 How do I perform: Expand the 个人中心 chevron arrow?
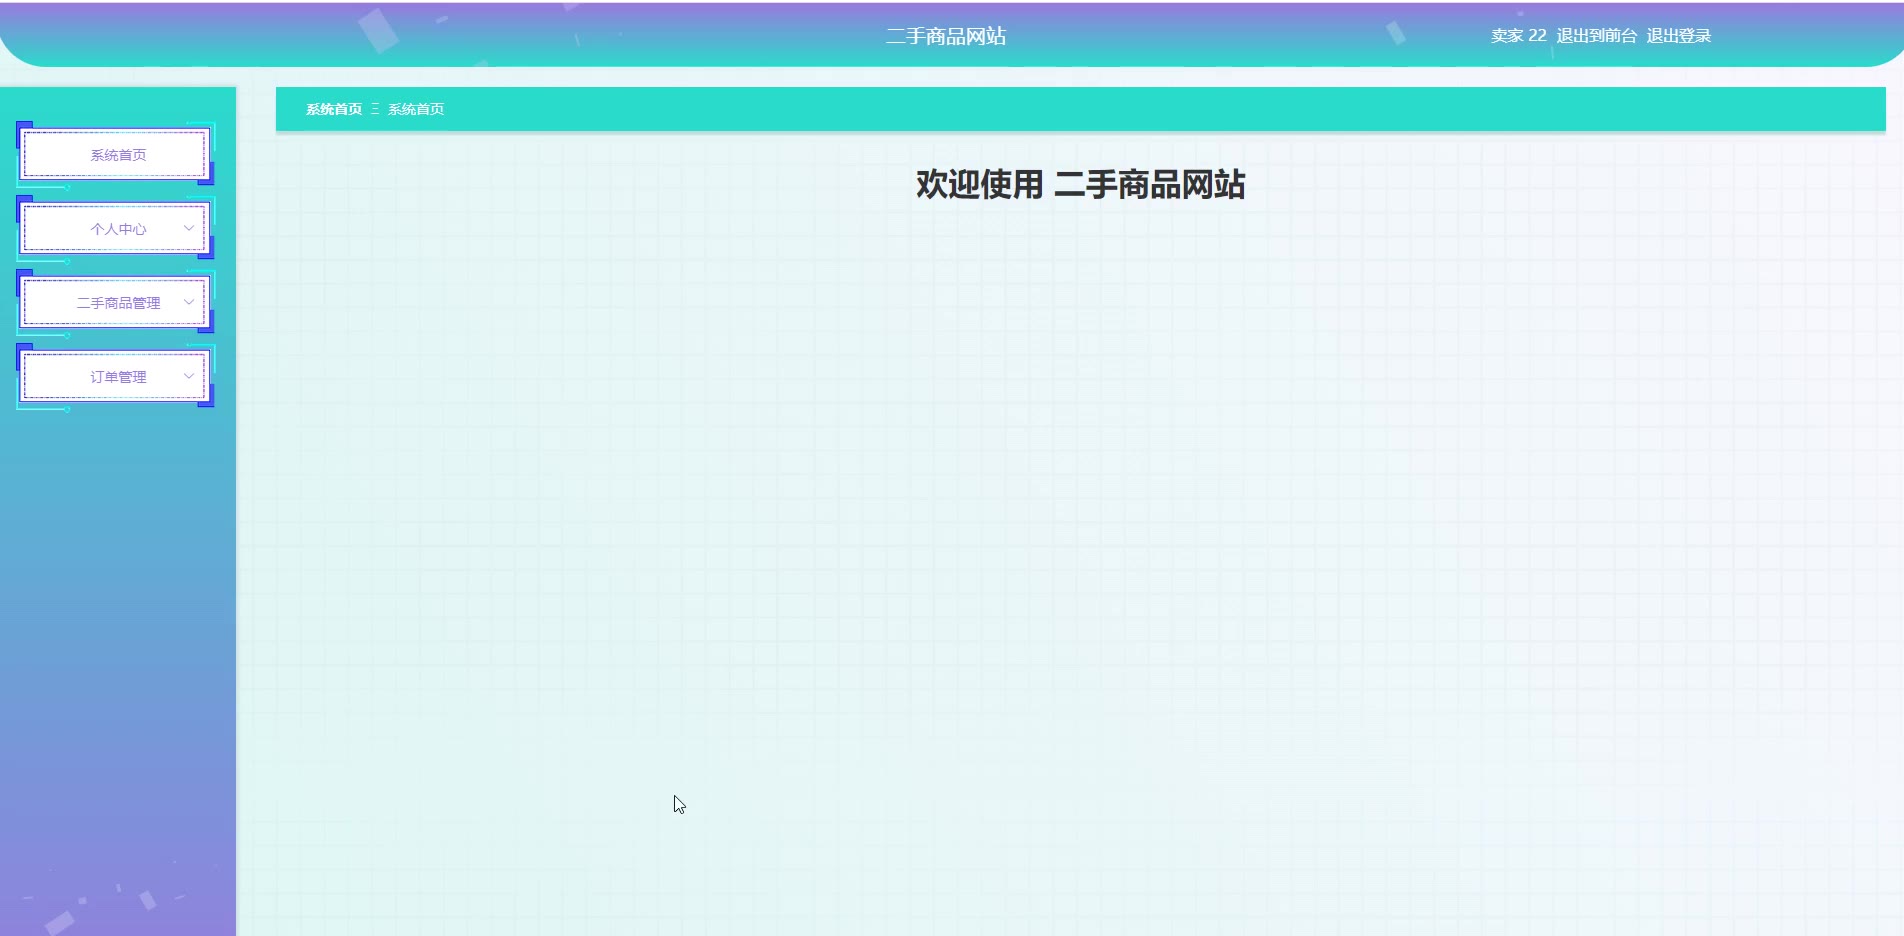tap(189, 229)
